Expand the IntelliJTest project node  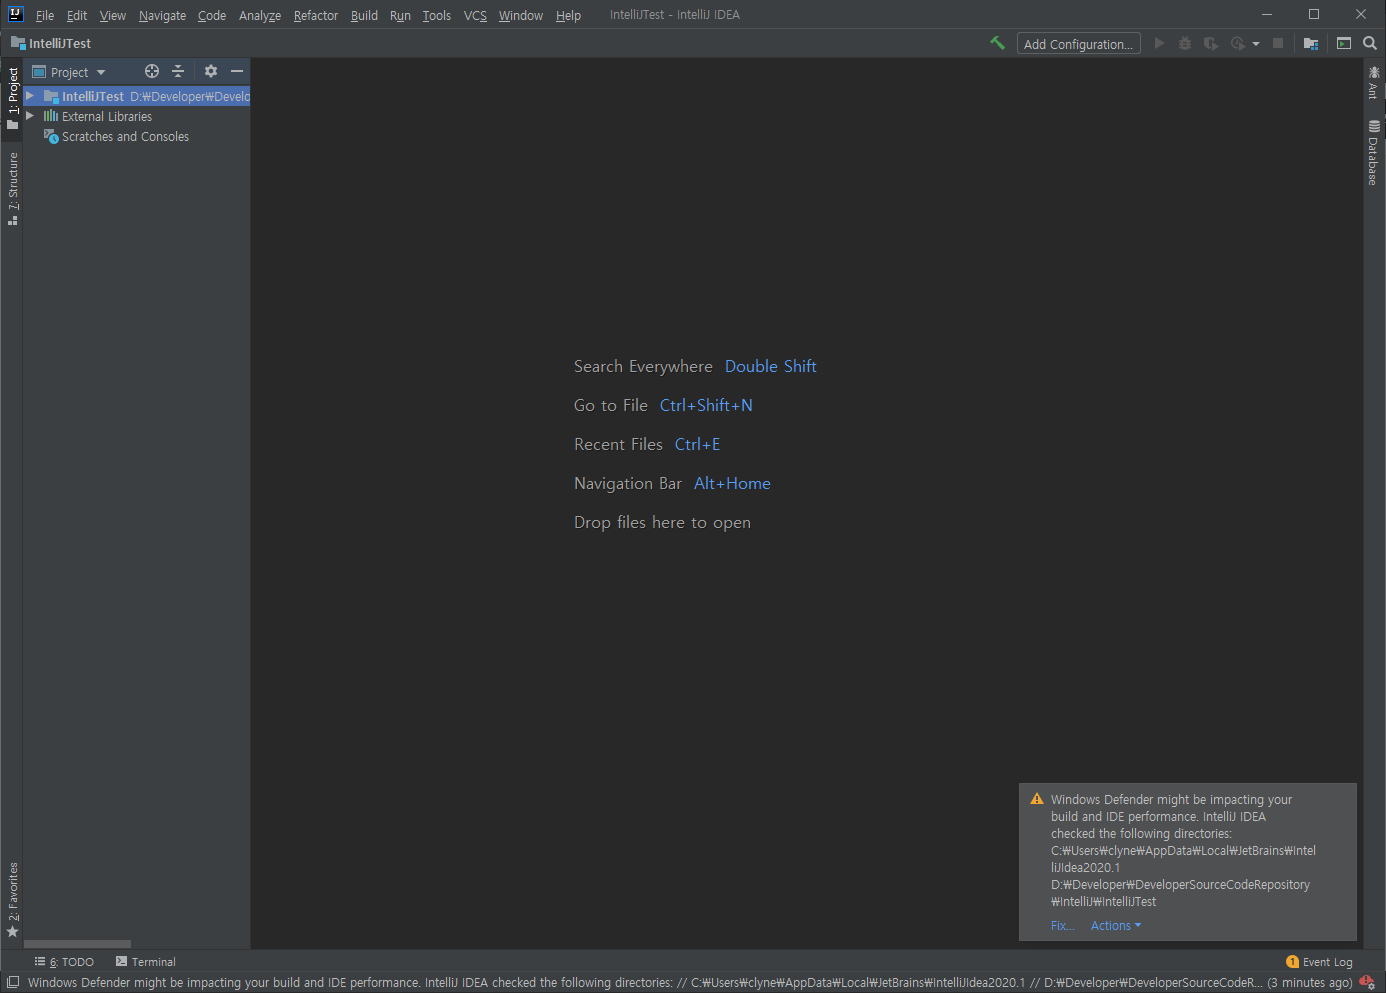tap(30, 96)
